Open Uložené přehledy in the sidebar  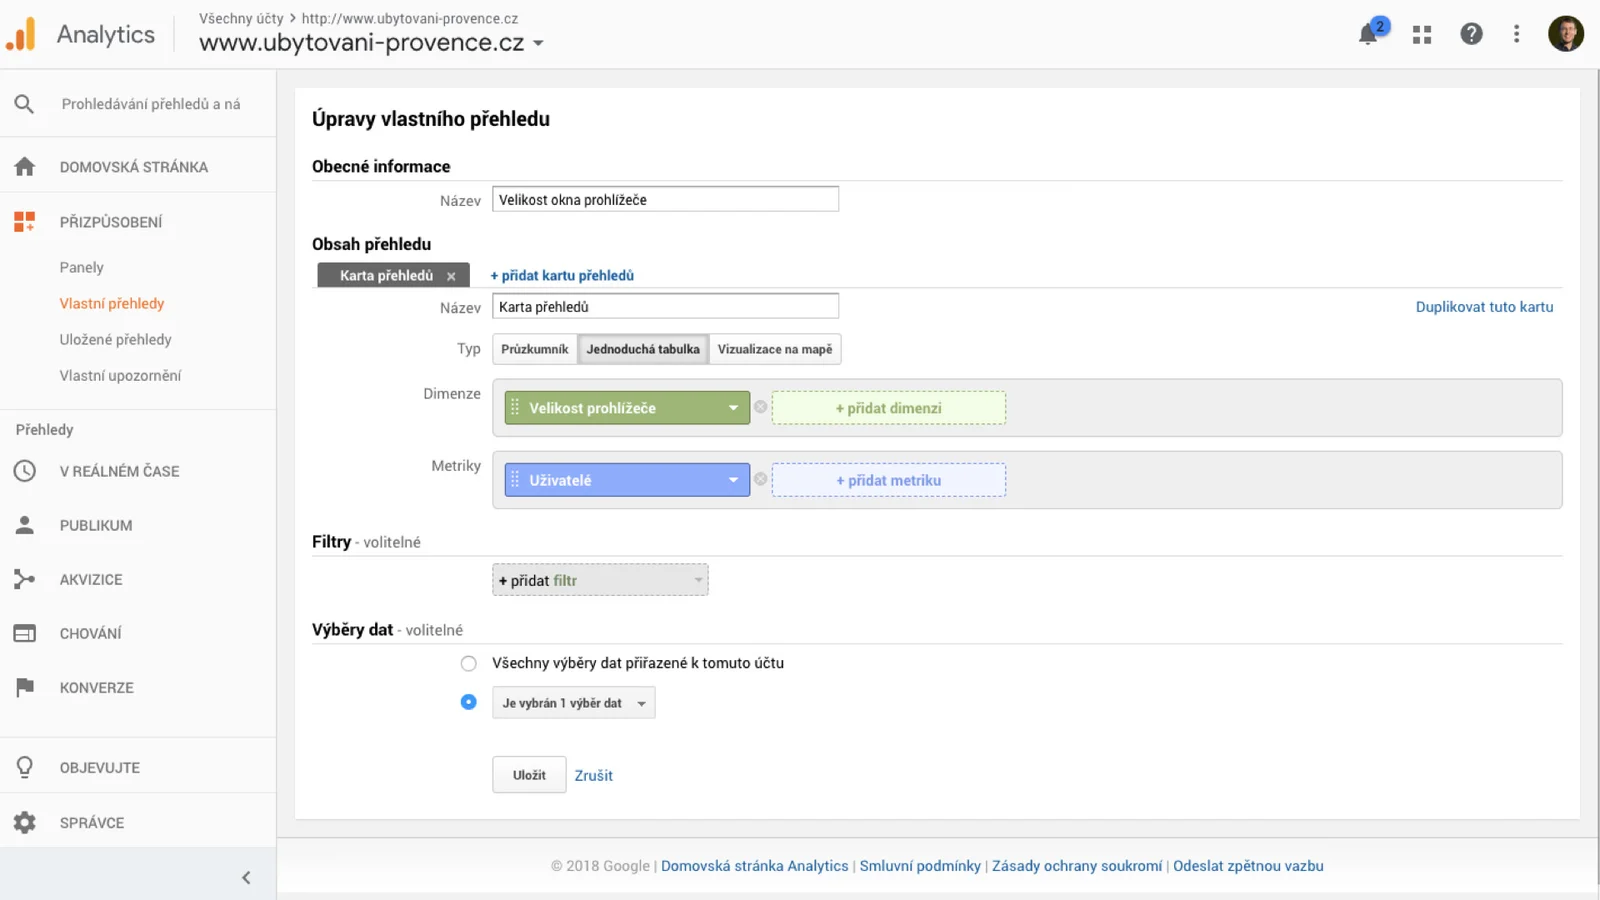115,339
